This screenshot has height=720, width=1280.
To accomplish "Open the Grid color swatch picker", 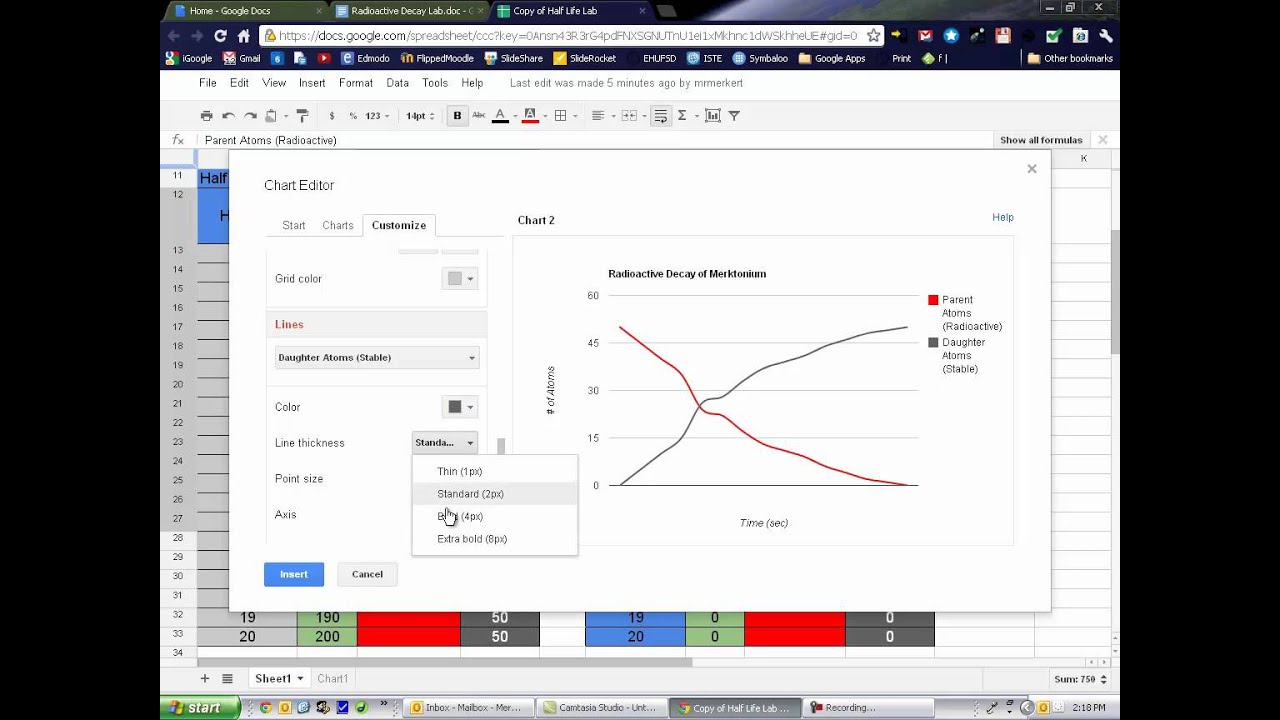I will 459,279.
